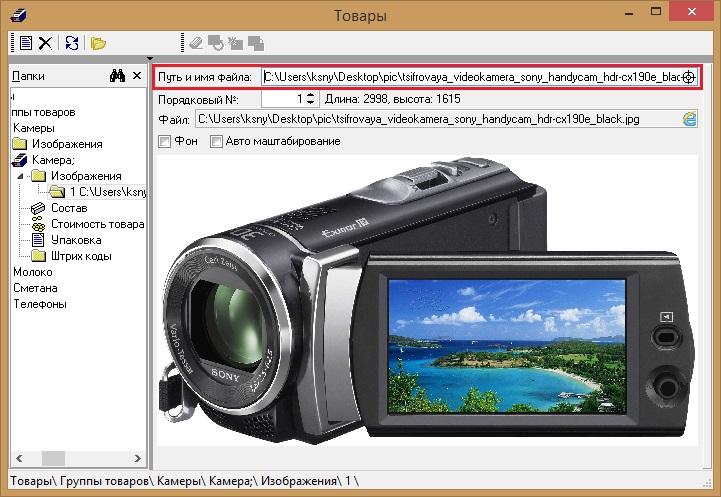Image resolution: width=721 pixels, height=497 pixels.
Task: Click 'Длина: 2998, высота: 1615' text
Action: coord(392,99)
